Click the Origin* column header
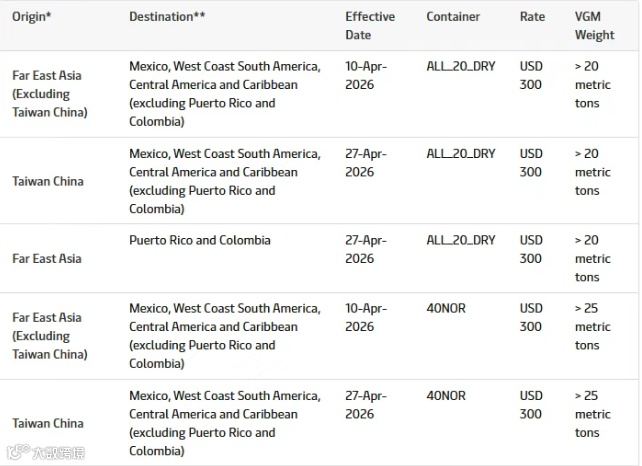Viewport: 642px width, 466px height. (32, 17)
